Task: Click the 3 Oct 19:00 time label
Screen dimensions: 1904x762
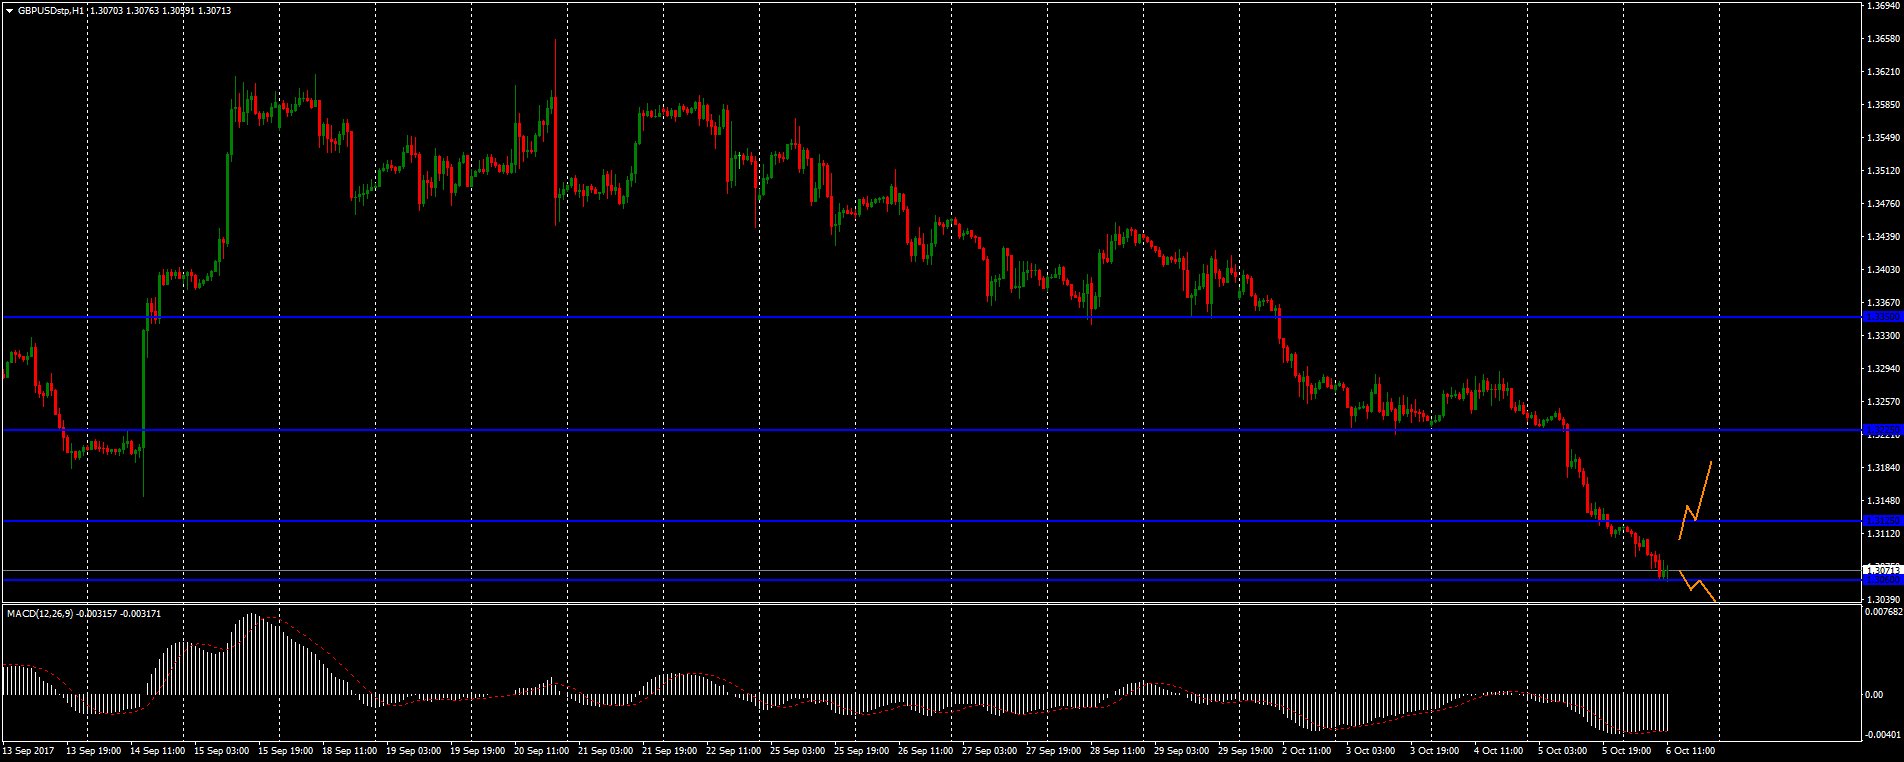Action: pos(1436,749)
